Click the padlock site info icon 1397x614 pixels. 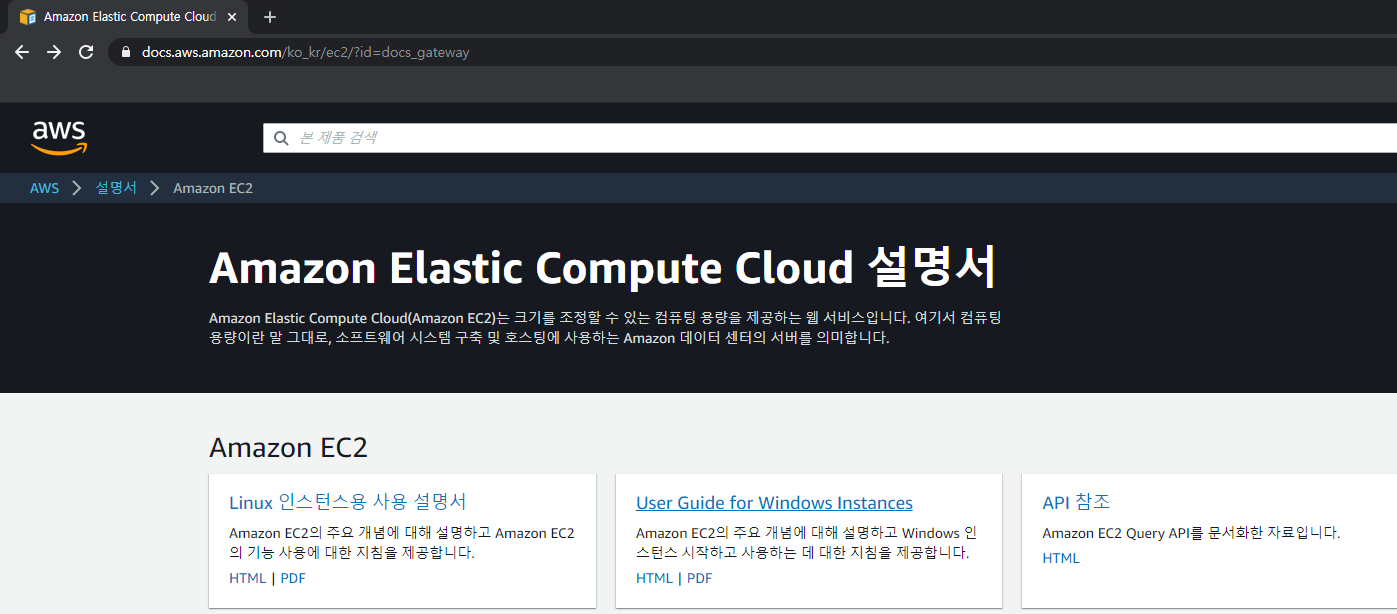coord(126,52)
